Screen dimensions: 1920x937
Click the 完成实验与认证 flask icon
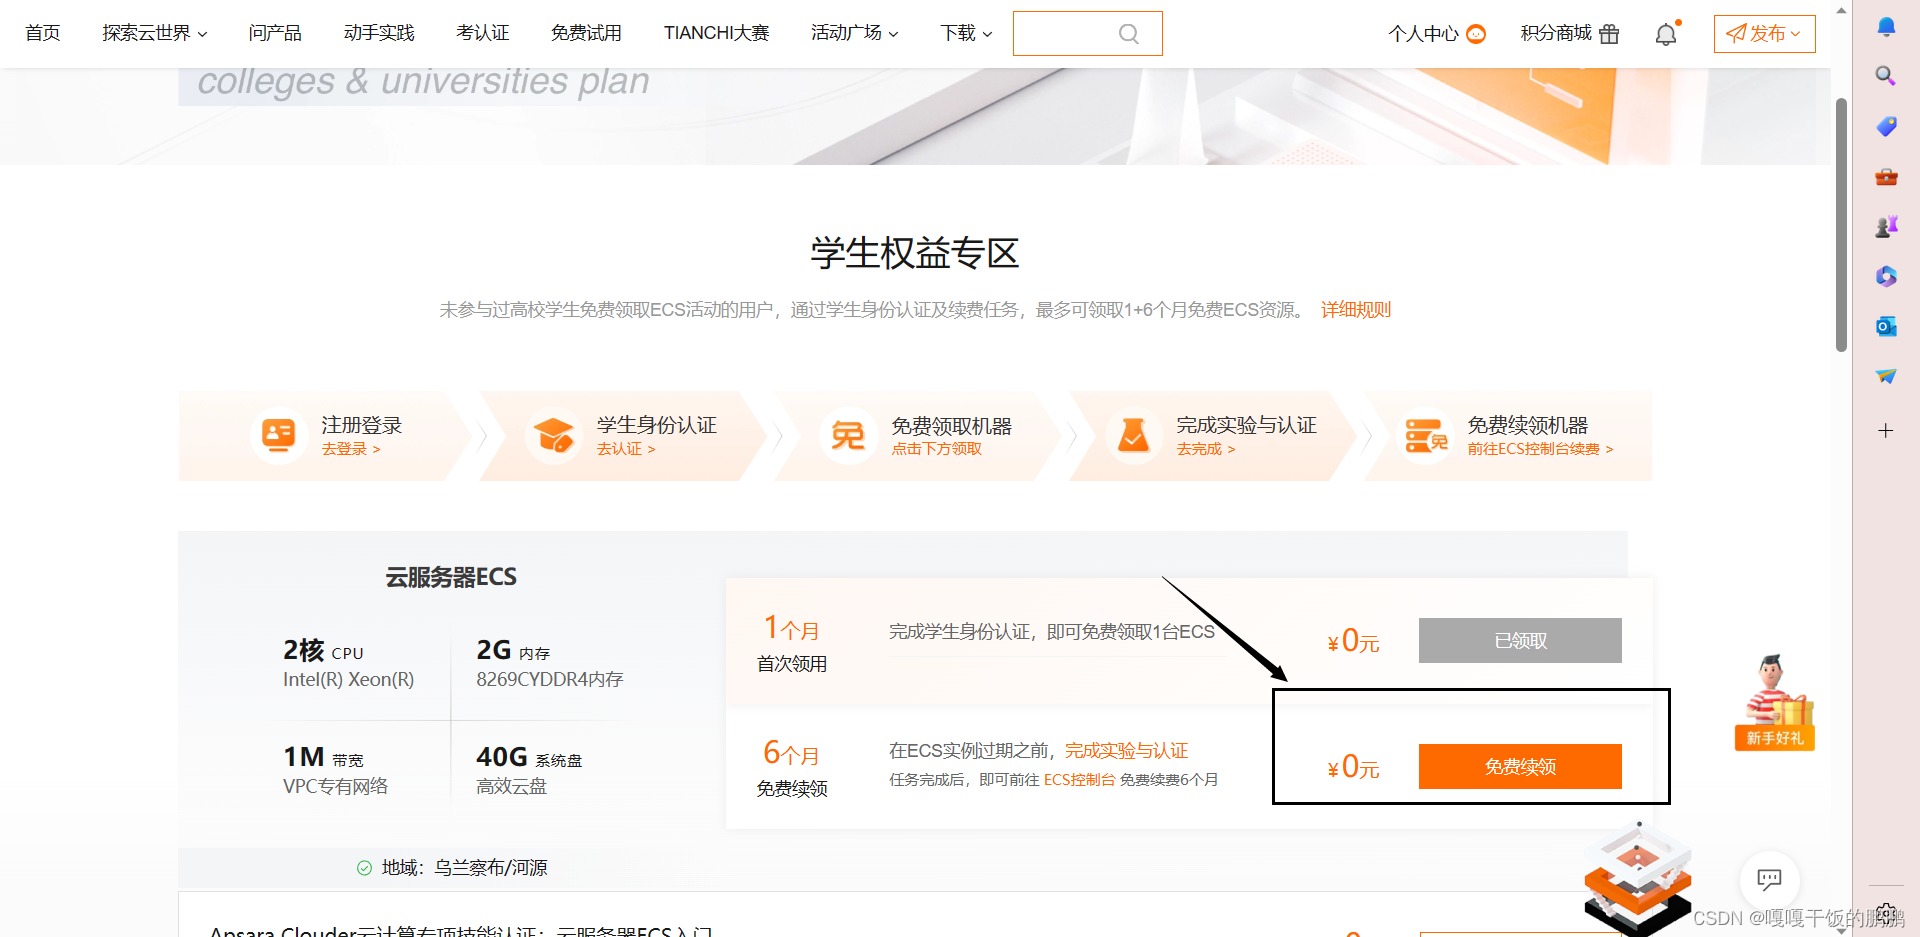(x=1133, y=436)
